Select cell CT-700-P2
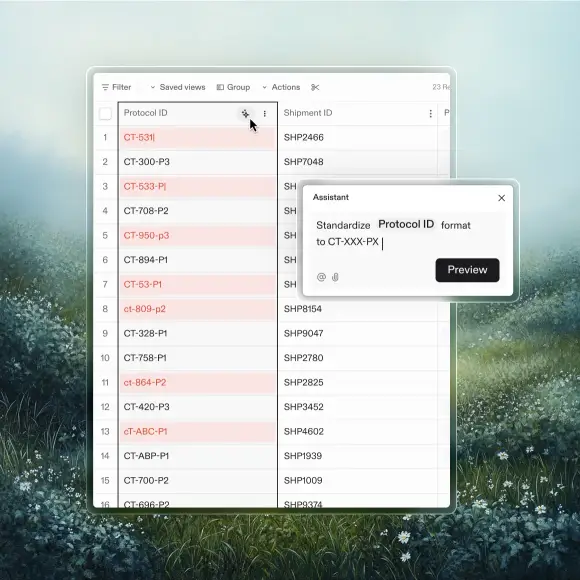This screenshot has height=580, width=580. (x=198, y=480)
